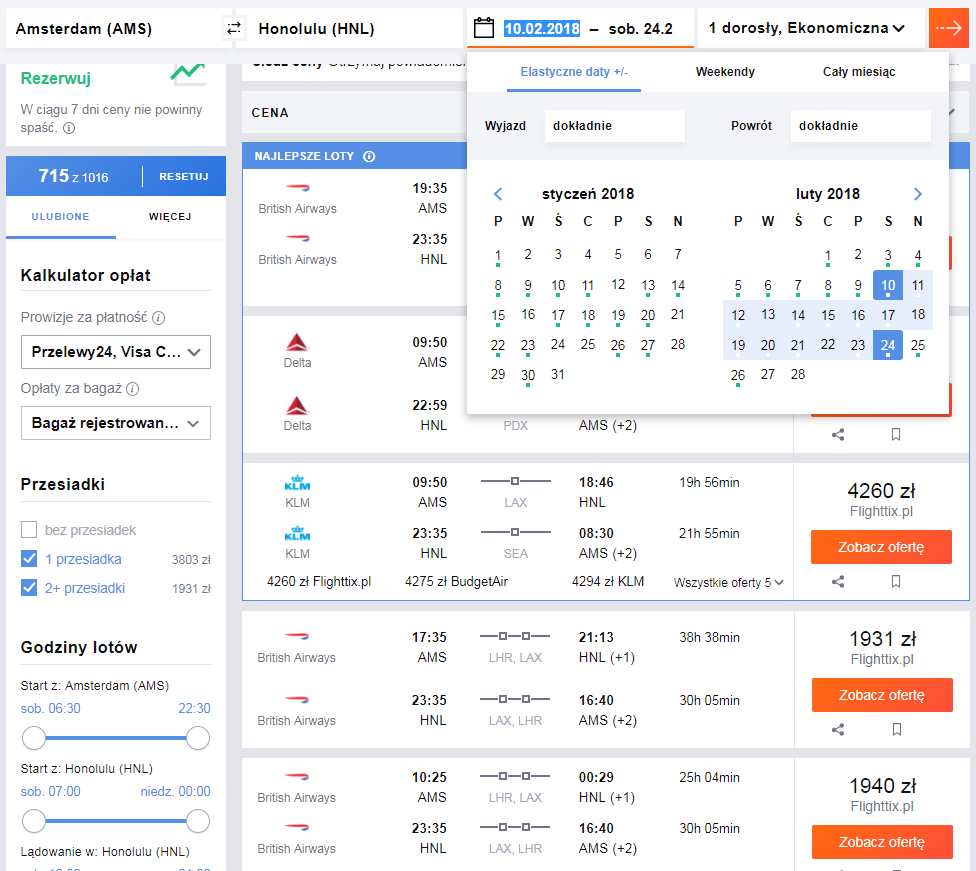This screenshot has width=976, height=871.
Task: Swap origin and destination airports
Action: pyautogui.click(x=234, y=29)
